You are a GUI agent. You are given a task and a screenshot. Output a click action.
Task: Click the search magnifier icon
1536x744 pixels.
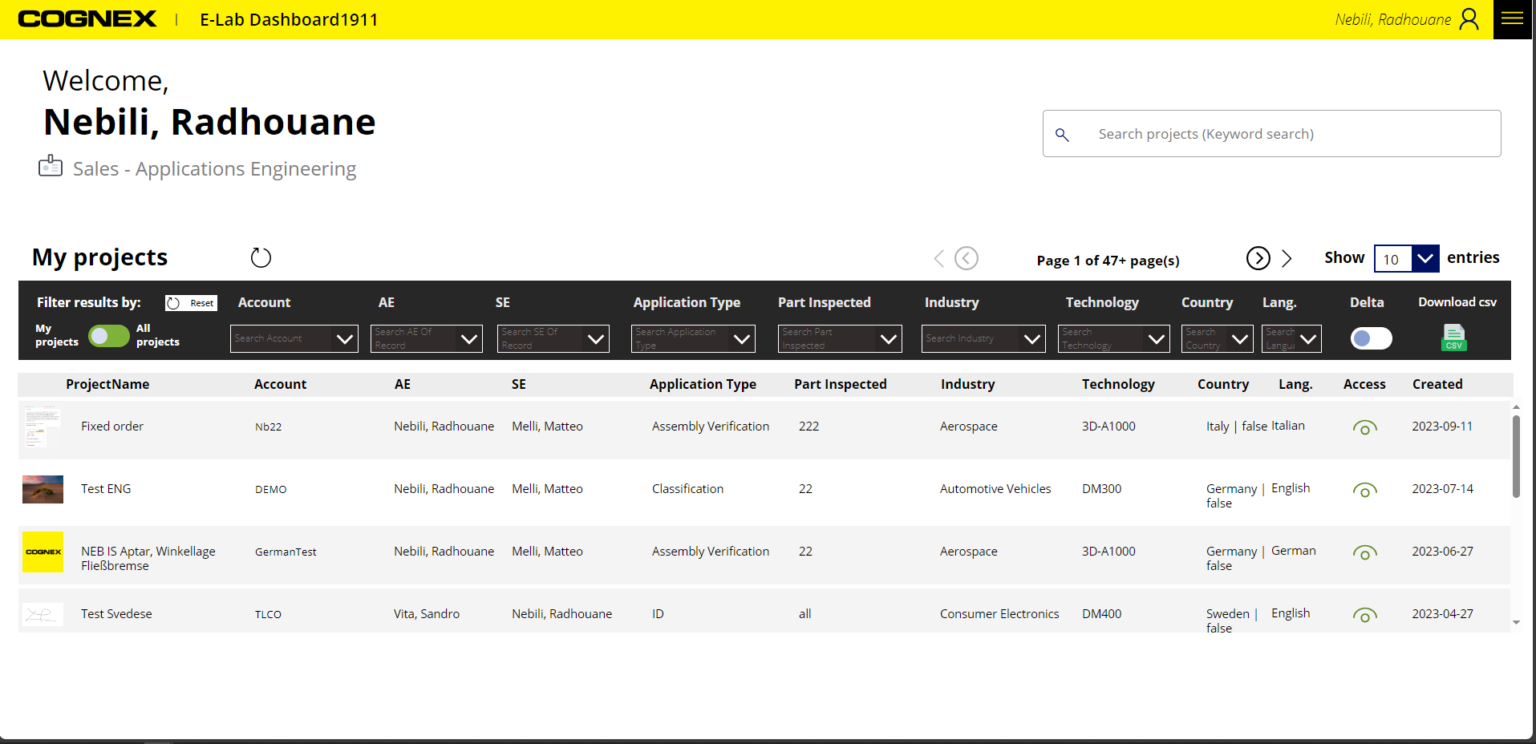tap(1062, 134)
